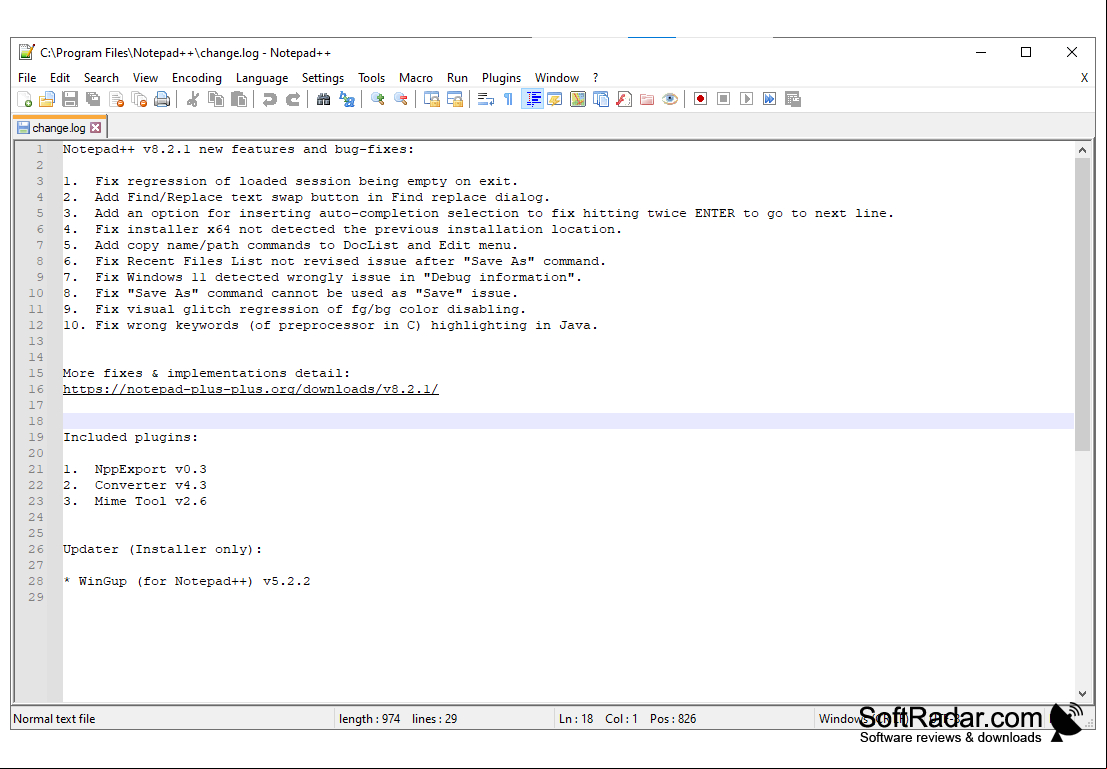Screen dimensions: 1107x769
Task: Open the Language menu
Action: click(x=262, y=78)
